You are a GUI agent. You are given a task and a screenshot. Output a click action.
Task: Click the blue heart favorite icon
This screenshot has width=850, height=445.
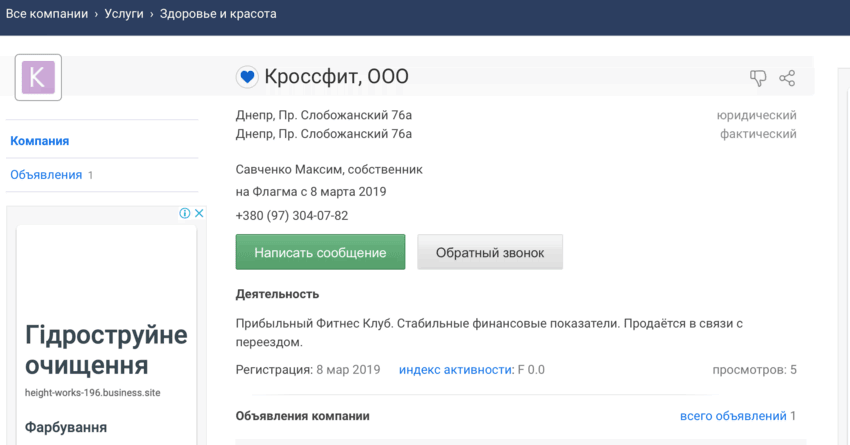(x=247, y=77)
